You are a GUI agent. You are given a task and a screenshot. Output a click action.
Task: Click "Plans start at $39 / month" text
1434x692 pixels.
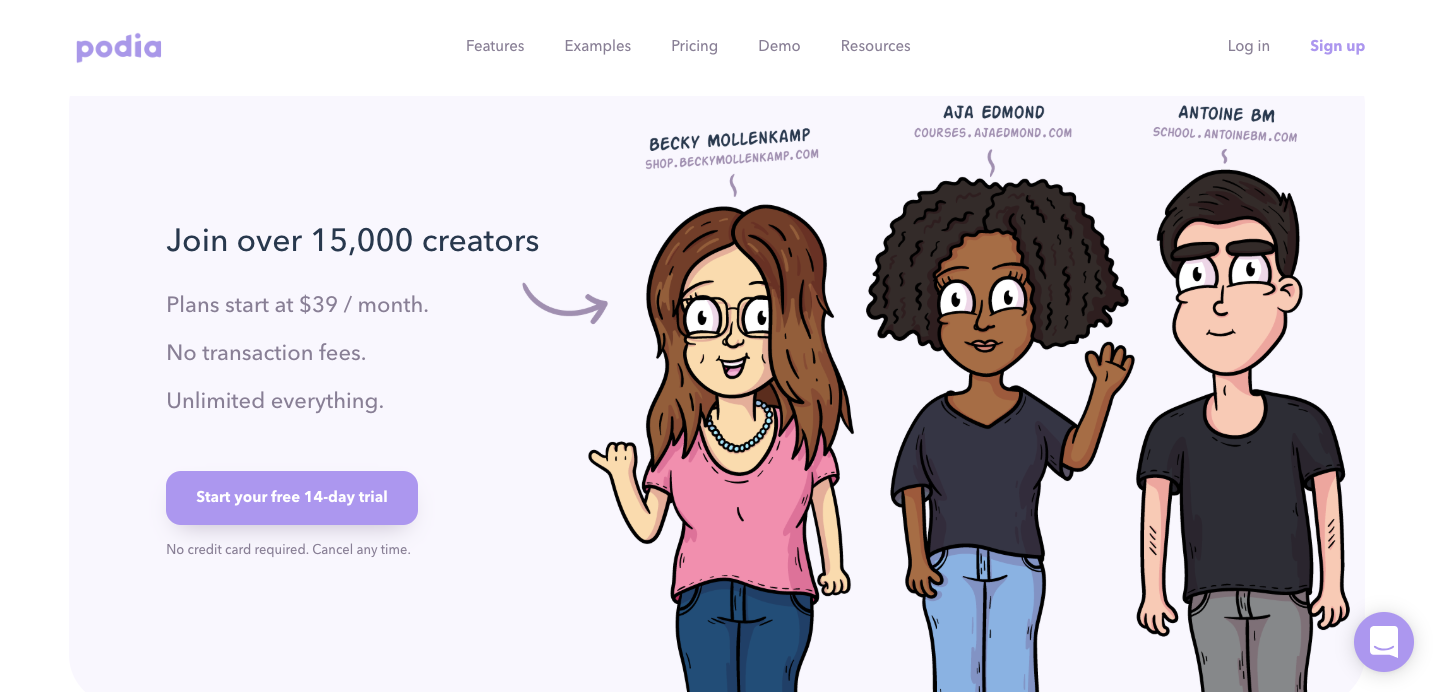(297, 305)
